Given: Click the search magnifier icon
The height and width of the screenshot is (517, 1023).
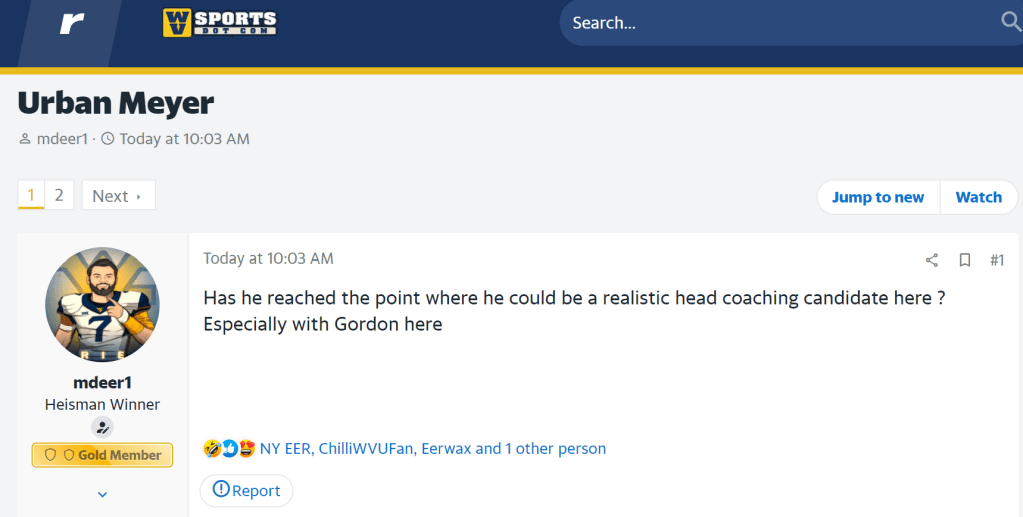Looking at the screenshot, I should point(1010,22).
